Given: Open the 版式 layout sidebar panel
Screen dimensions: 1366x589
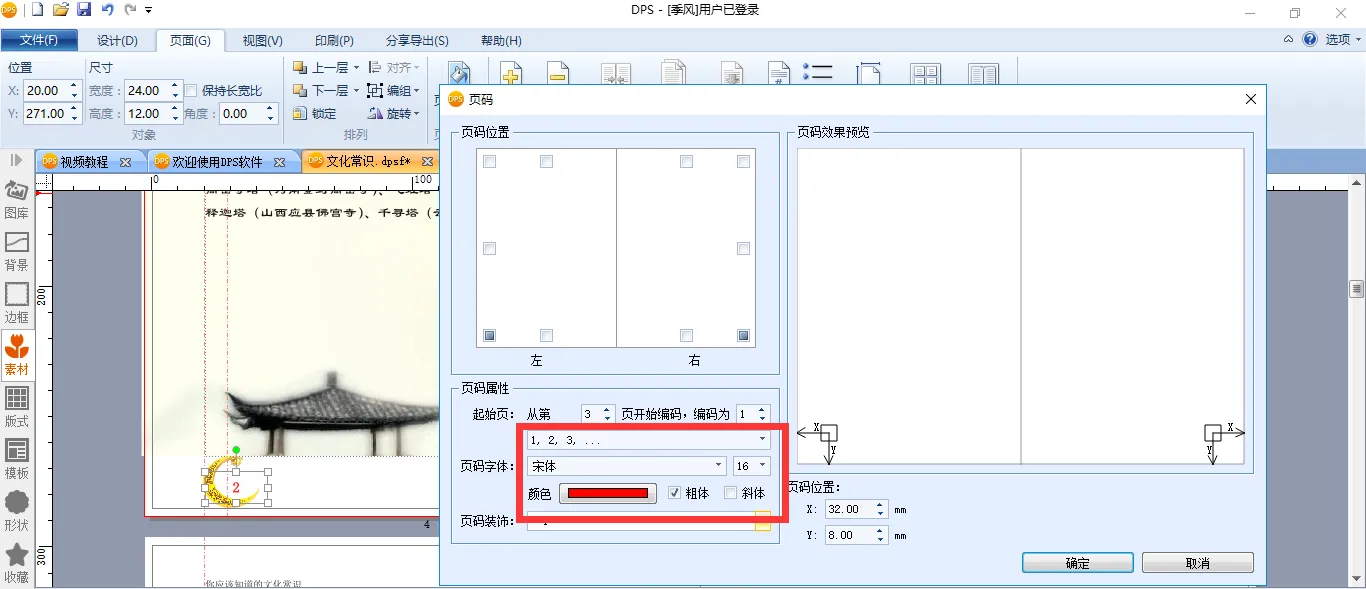Looking at the screenshot, I should (16, 406).
